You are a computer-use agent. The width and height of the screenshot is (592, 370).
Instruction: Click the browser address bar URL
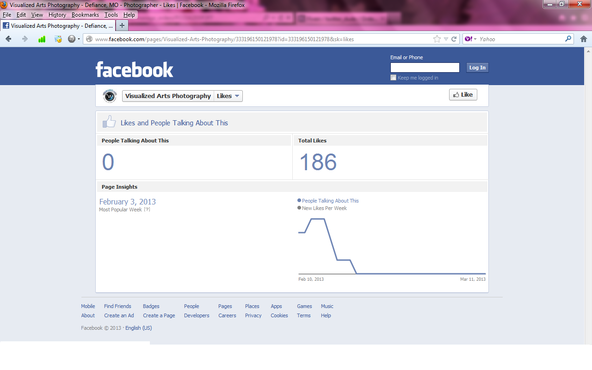coord(224,39)
